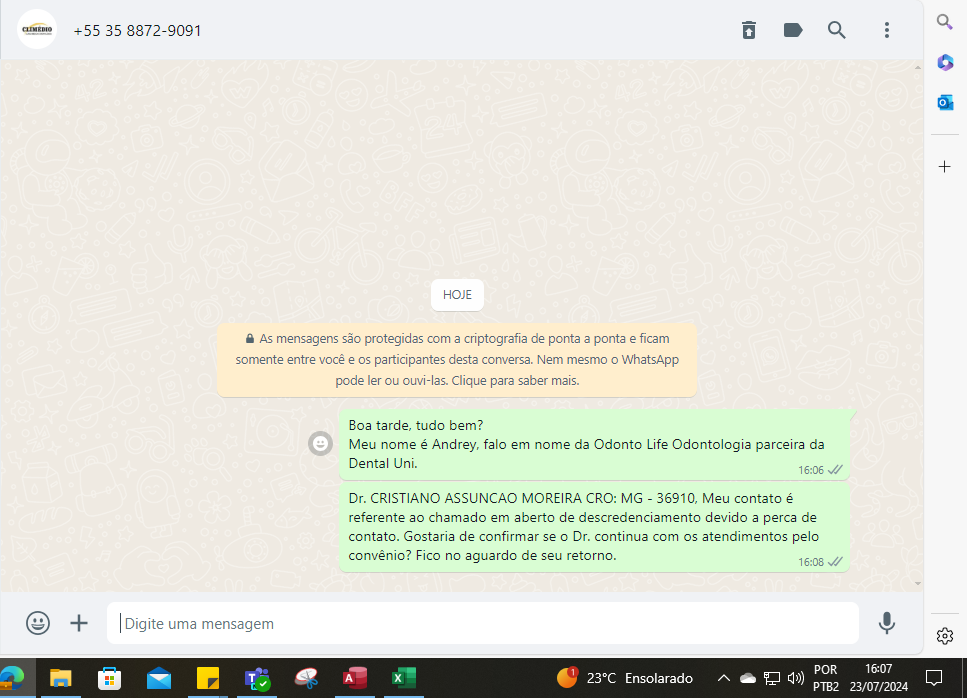Open the three-dot chat menu
The image size is (967, 698).
pyautogui.click(x=886, y=30)
